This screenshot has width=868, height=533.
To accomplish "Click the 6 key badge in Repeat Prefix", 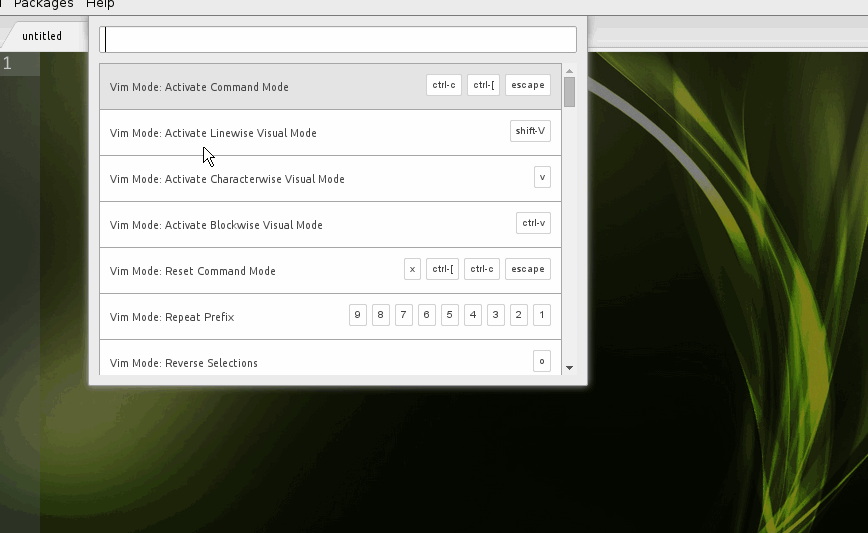I will click(427, 315).
